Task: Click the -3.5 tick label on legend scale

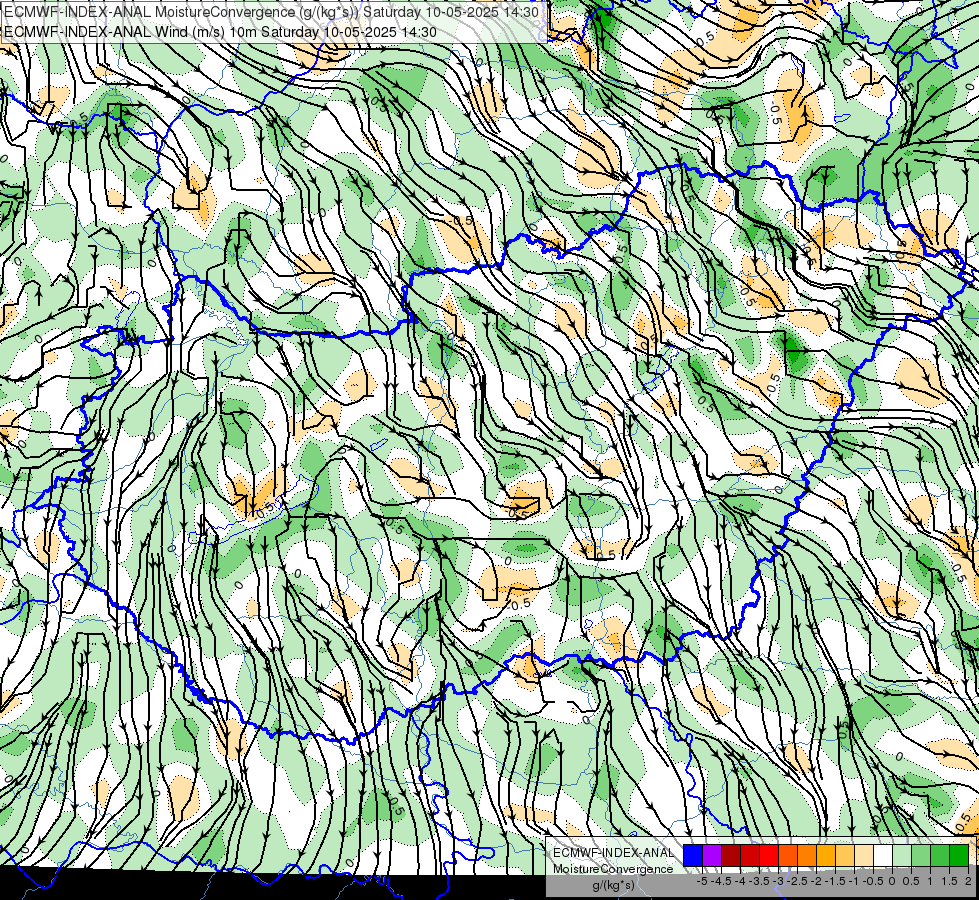Action: (760, 881)
